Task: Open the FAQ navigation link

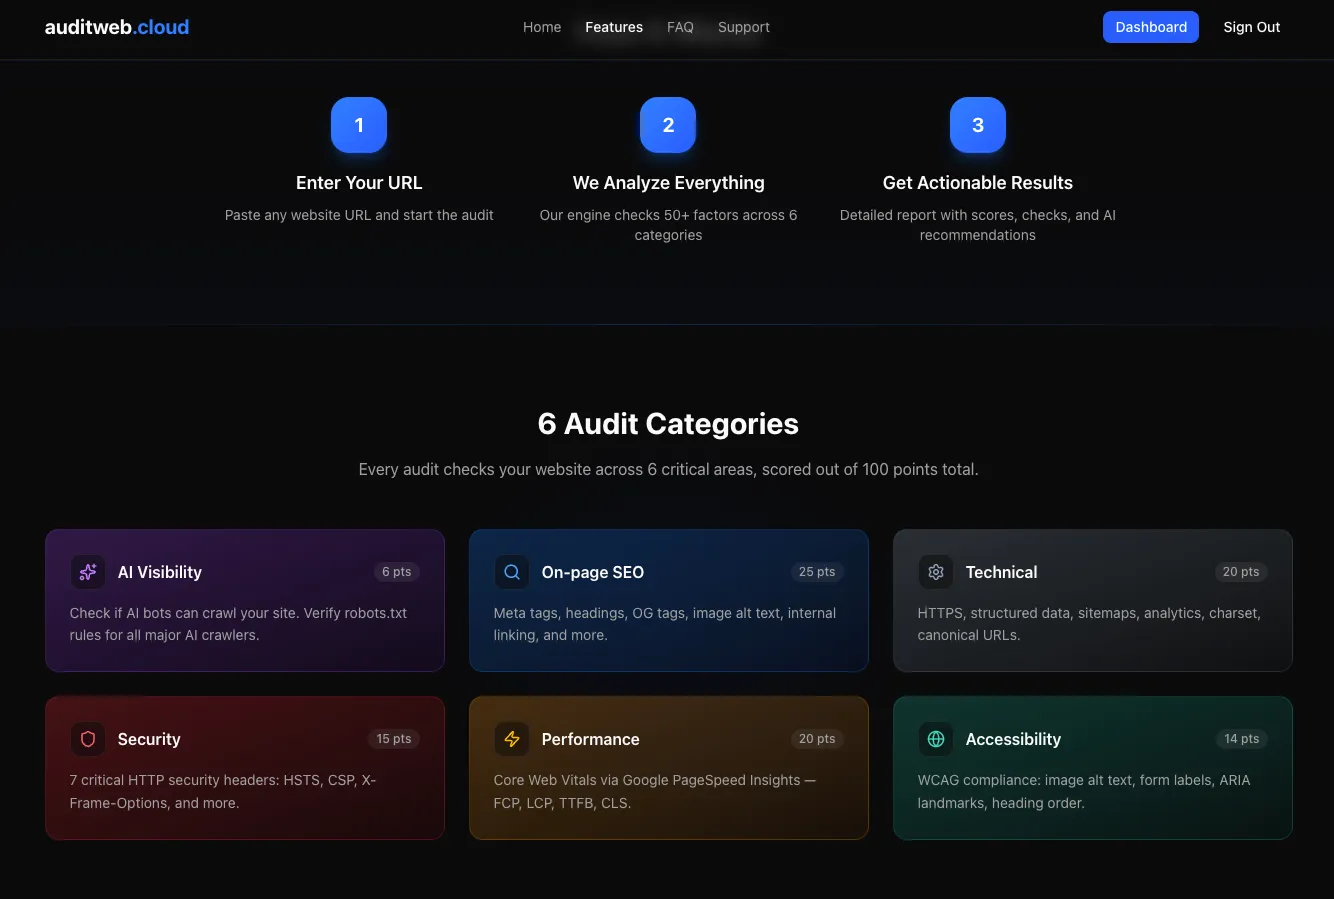Action: click(x=680, y=27)
